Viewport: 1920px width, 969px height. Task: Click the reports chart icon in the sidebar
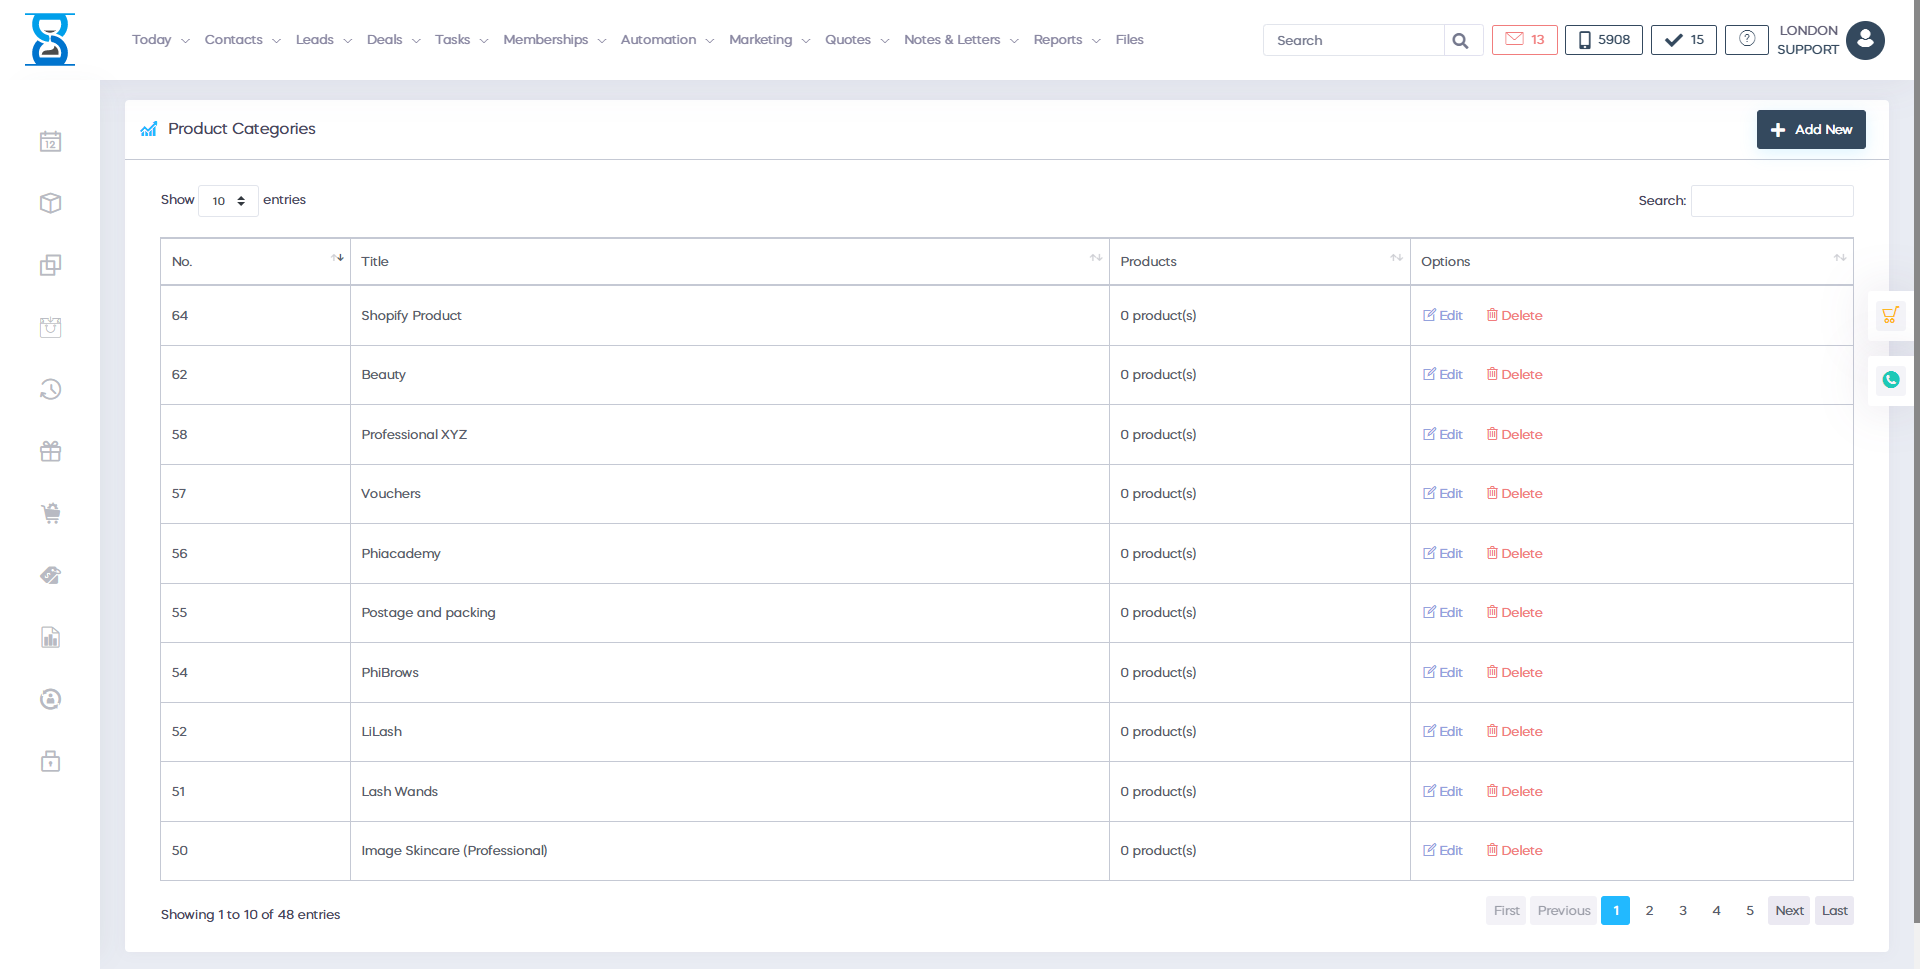pos(50,637)
